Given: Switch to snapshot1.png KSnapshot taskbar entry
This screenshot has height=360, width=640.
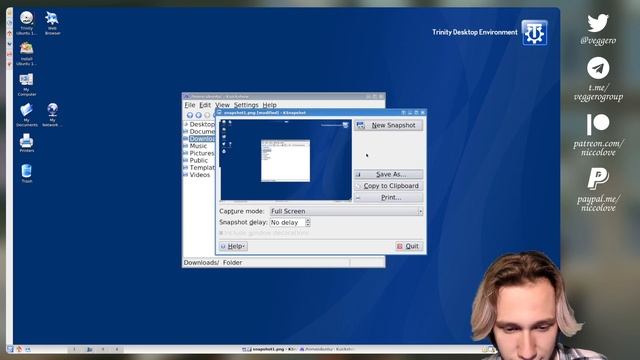Looking at the screenshot, I should (x=269, y=349).
